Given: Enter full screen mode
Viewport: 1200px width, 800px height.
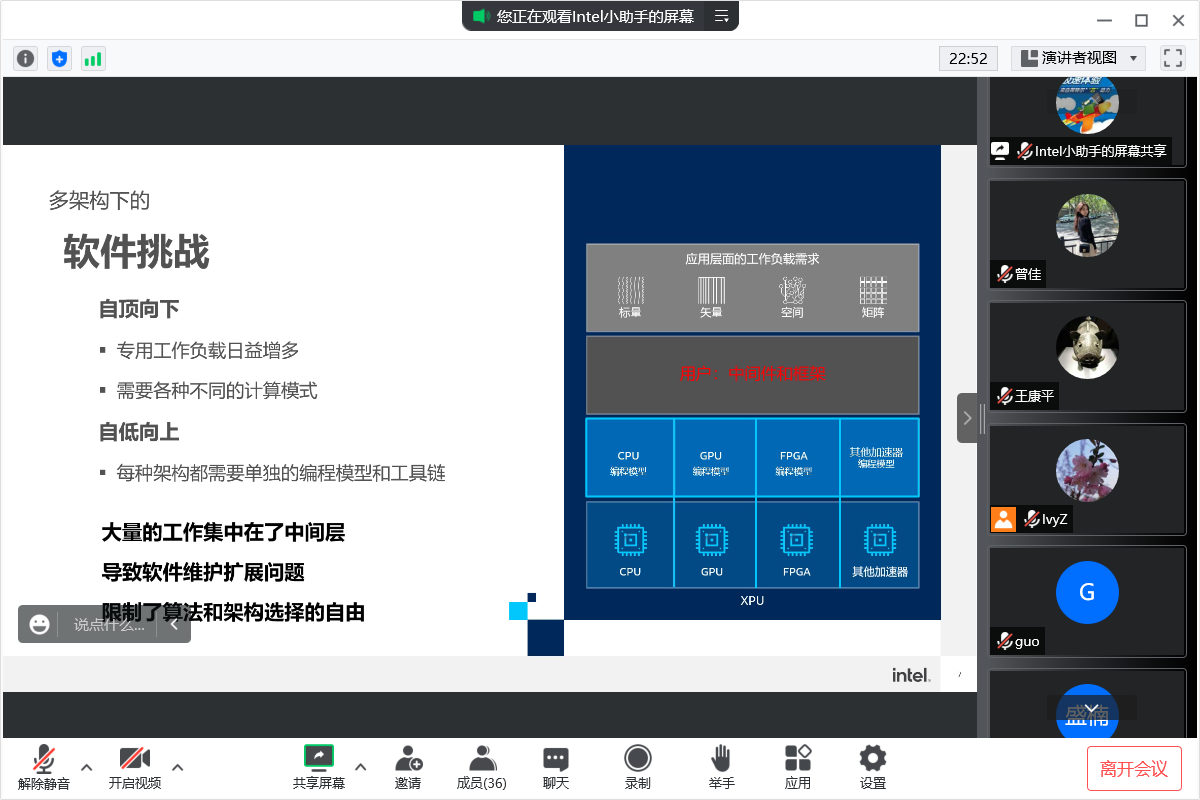Looking at the screenshot, I should [1172, 58].
